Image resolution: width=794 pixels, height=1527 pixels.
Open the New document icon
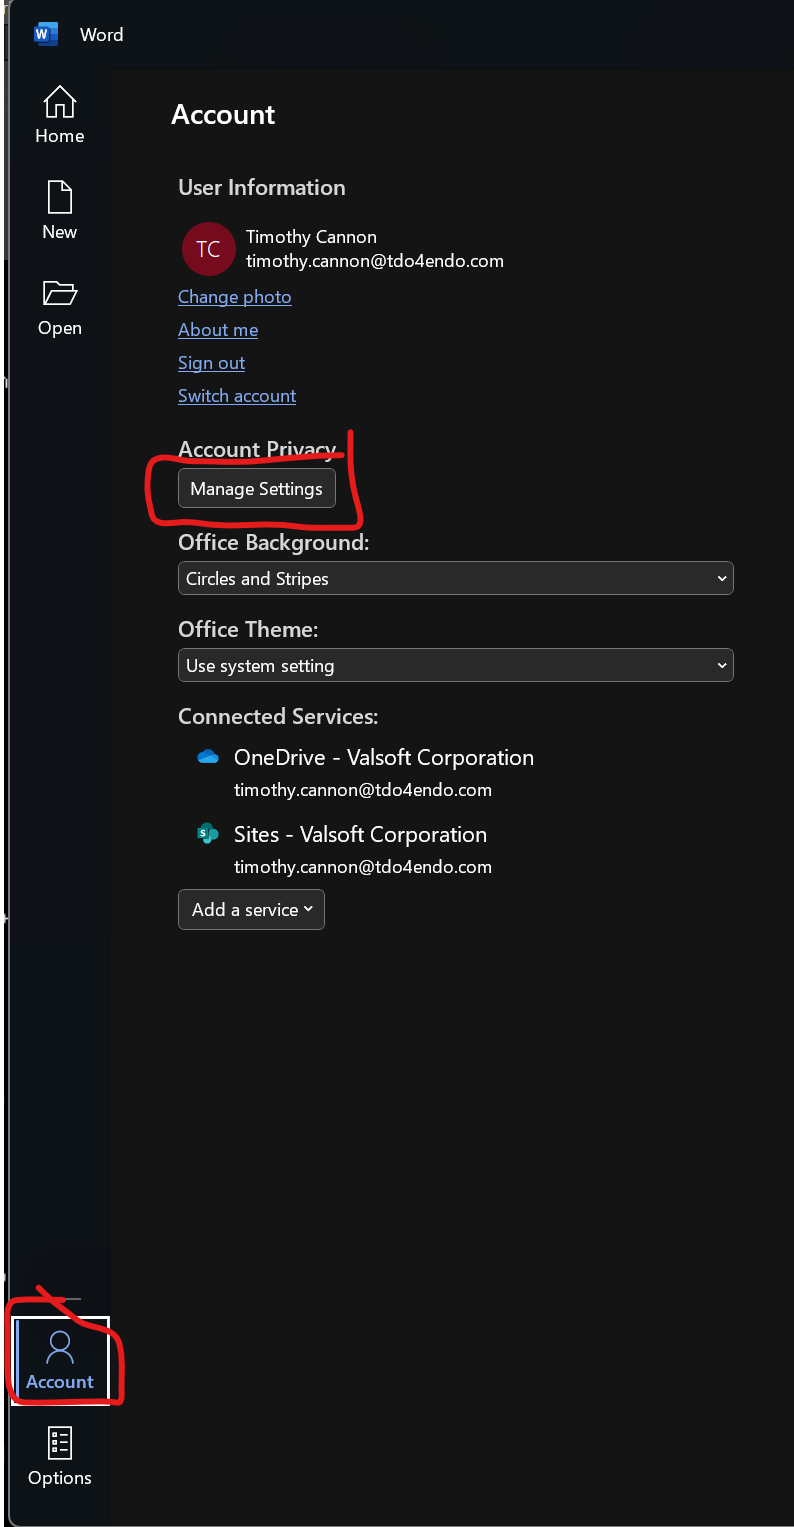60,198
